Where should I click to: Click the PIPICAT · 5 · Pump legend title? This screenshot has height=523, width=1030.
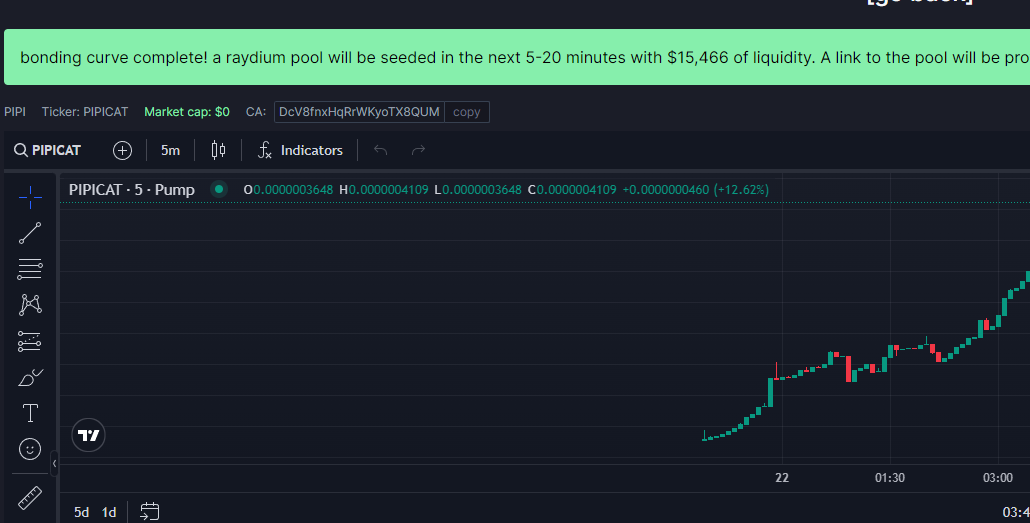131,189
